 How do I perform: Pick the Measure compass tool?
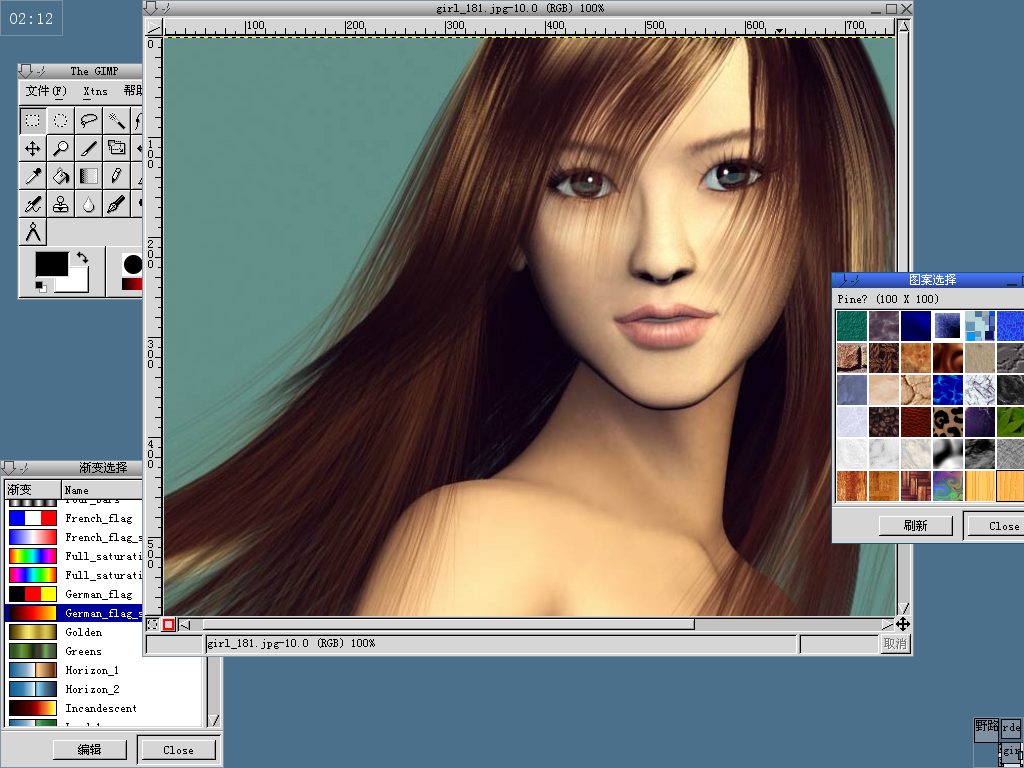click(33, 233)
